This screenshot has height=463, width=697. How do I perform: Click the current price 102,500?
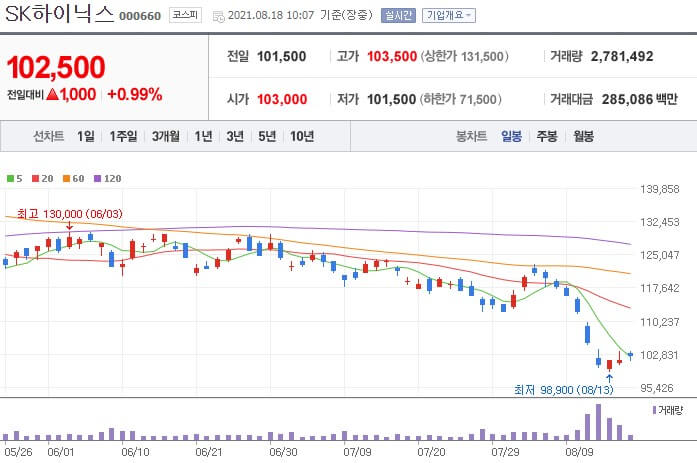(x=56, y=68)
